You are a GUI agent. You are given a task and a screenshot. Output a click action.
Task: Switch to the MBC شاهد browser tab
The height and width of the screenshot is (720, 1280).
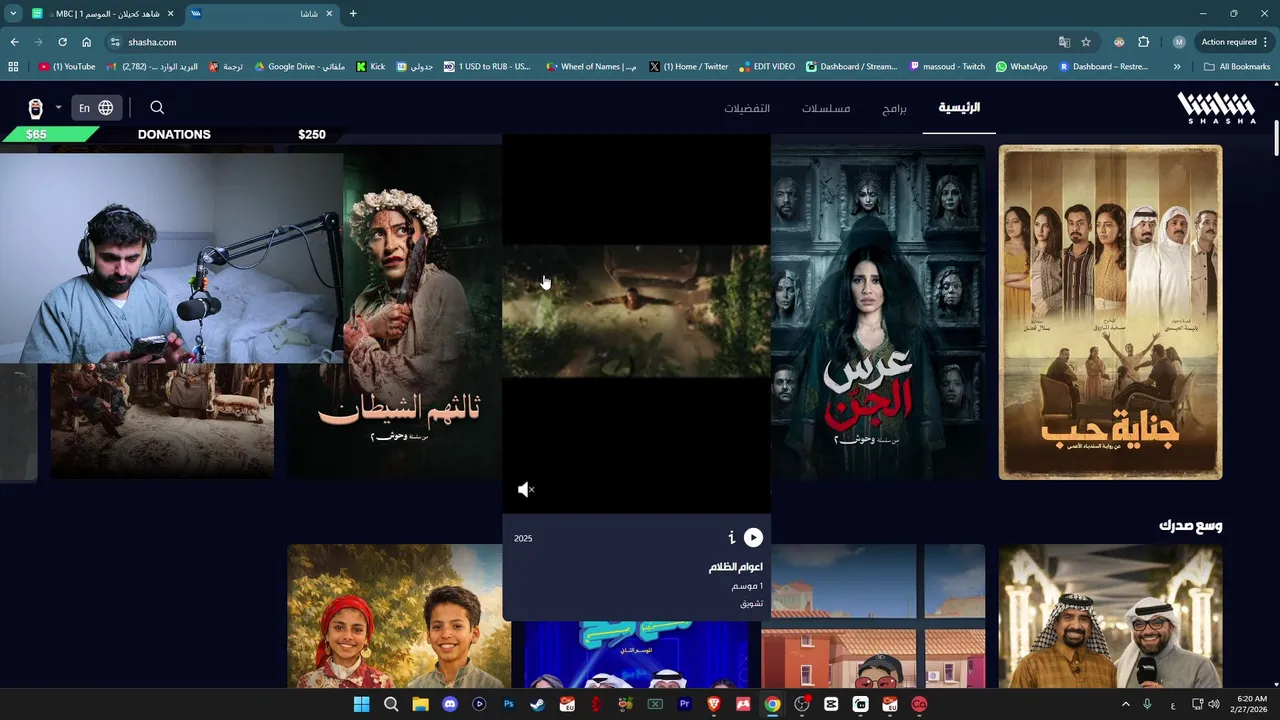point(103,14)
